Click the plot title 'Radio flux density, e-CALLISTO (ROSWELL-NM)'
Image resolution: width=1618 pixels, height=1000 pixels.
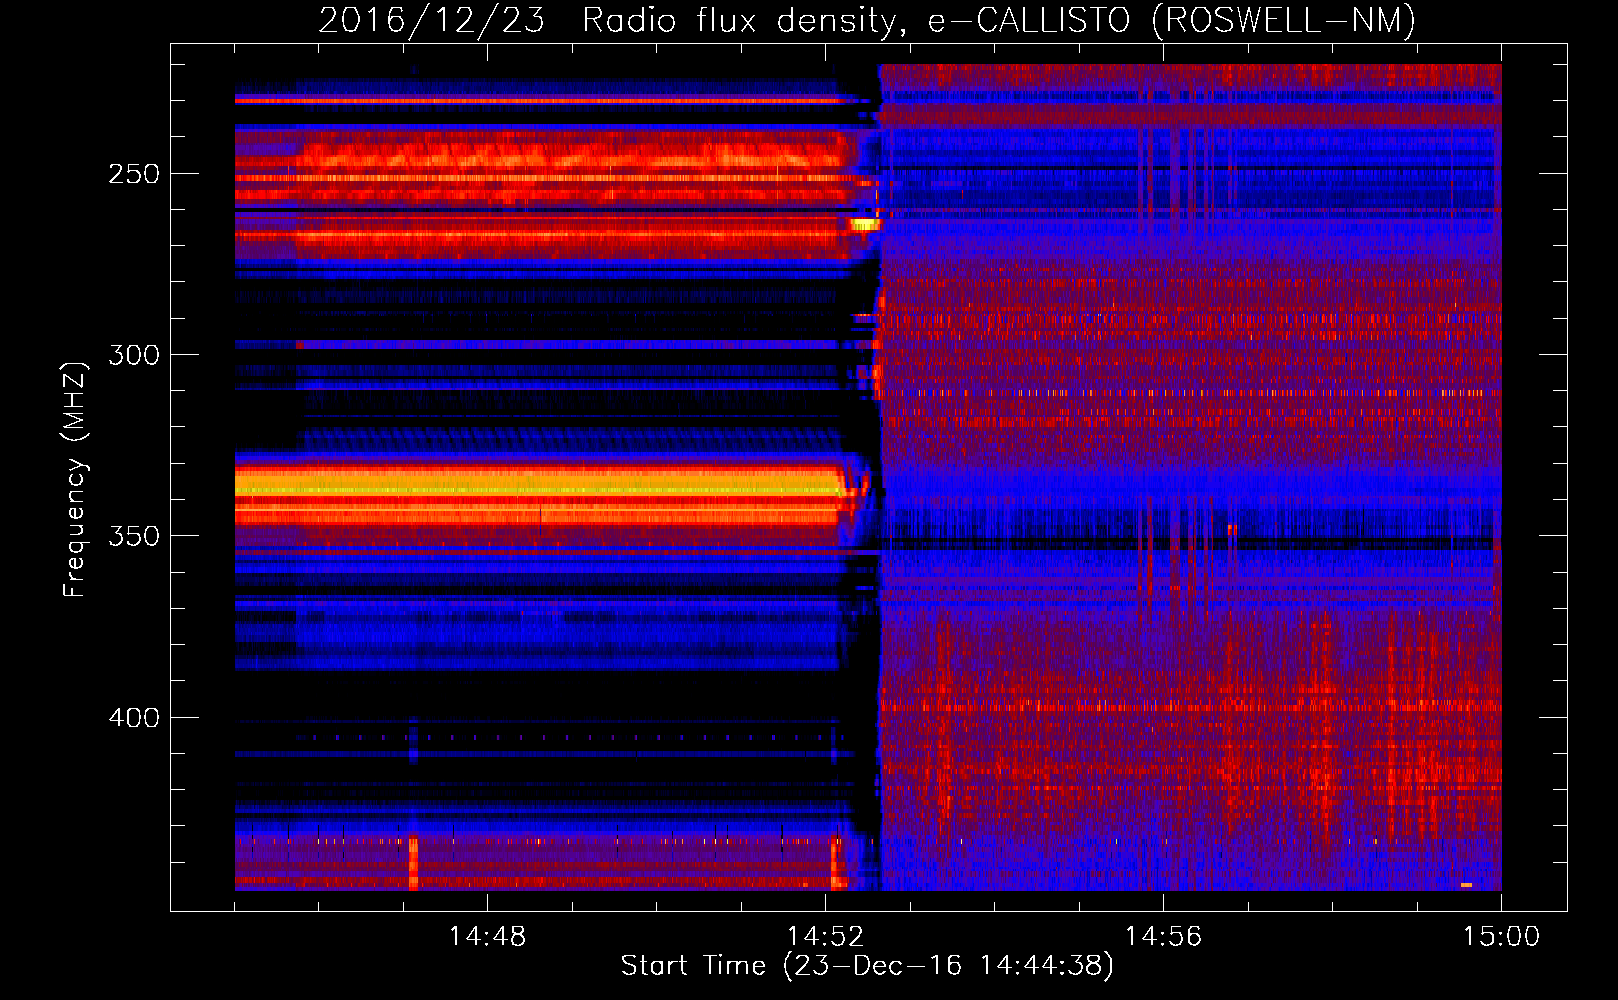(999, 20)
